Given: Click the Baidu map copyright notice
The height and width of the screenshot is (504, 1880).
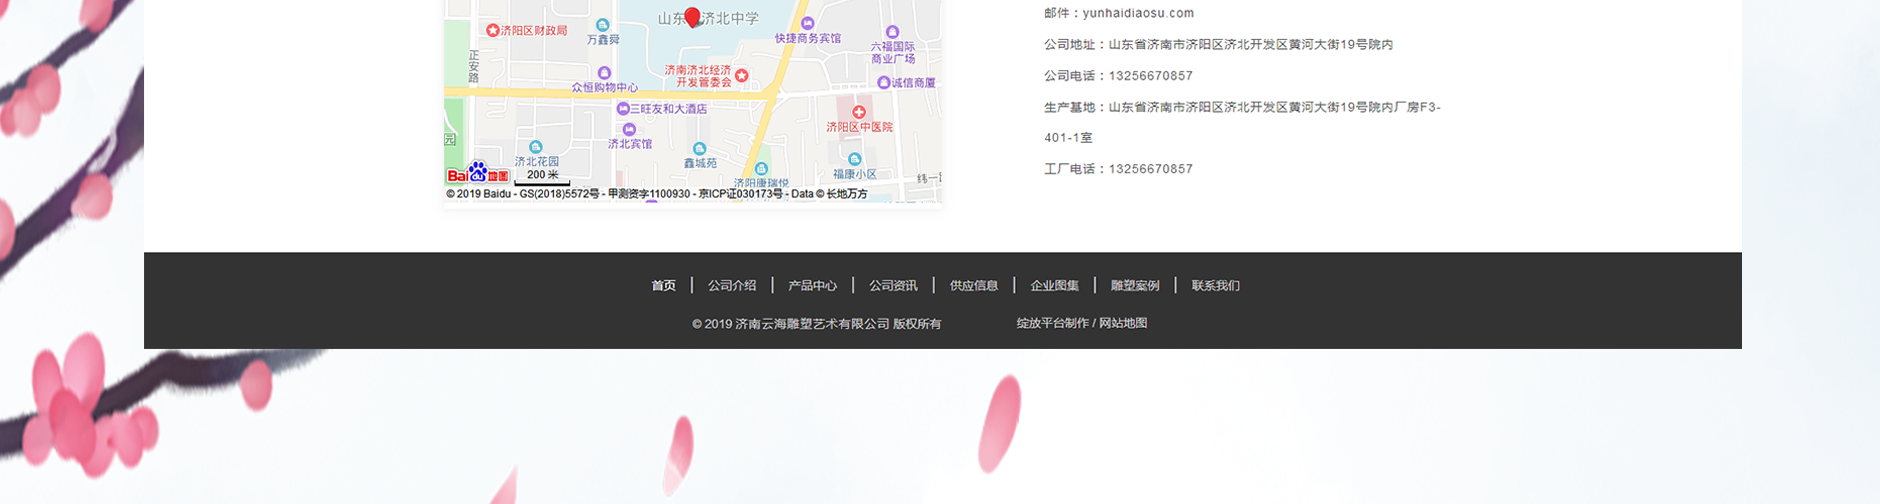Looking at the screenshot, I should click(x=657, y=194).
